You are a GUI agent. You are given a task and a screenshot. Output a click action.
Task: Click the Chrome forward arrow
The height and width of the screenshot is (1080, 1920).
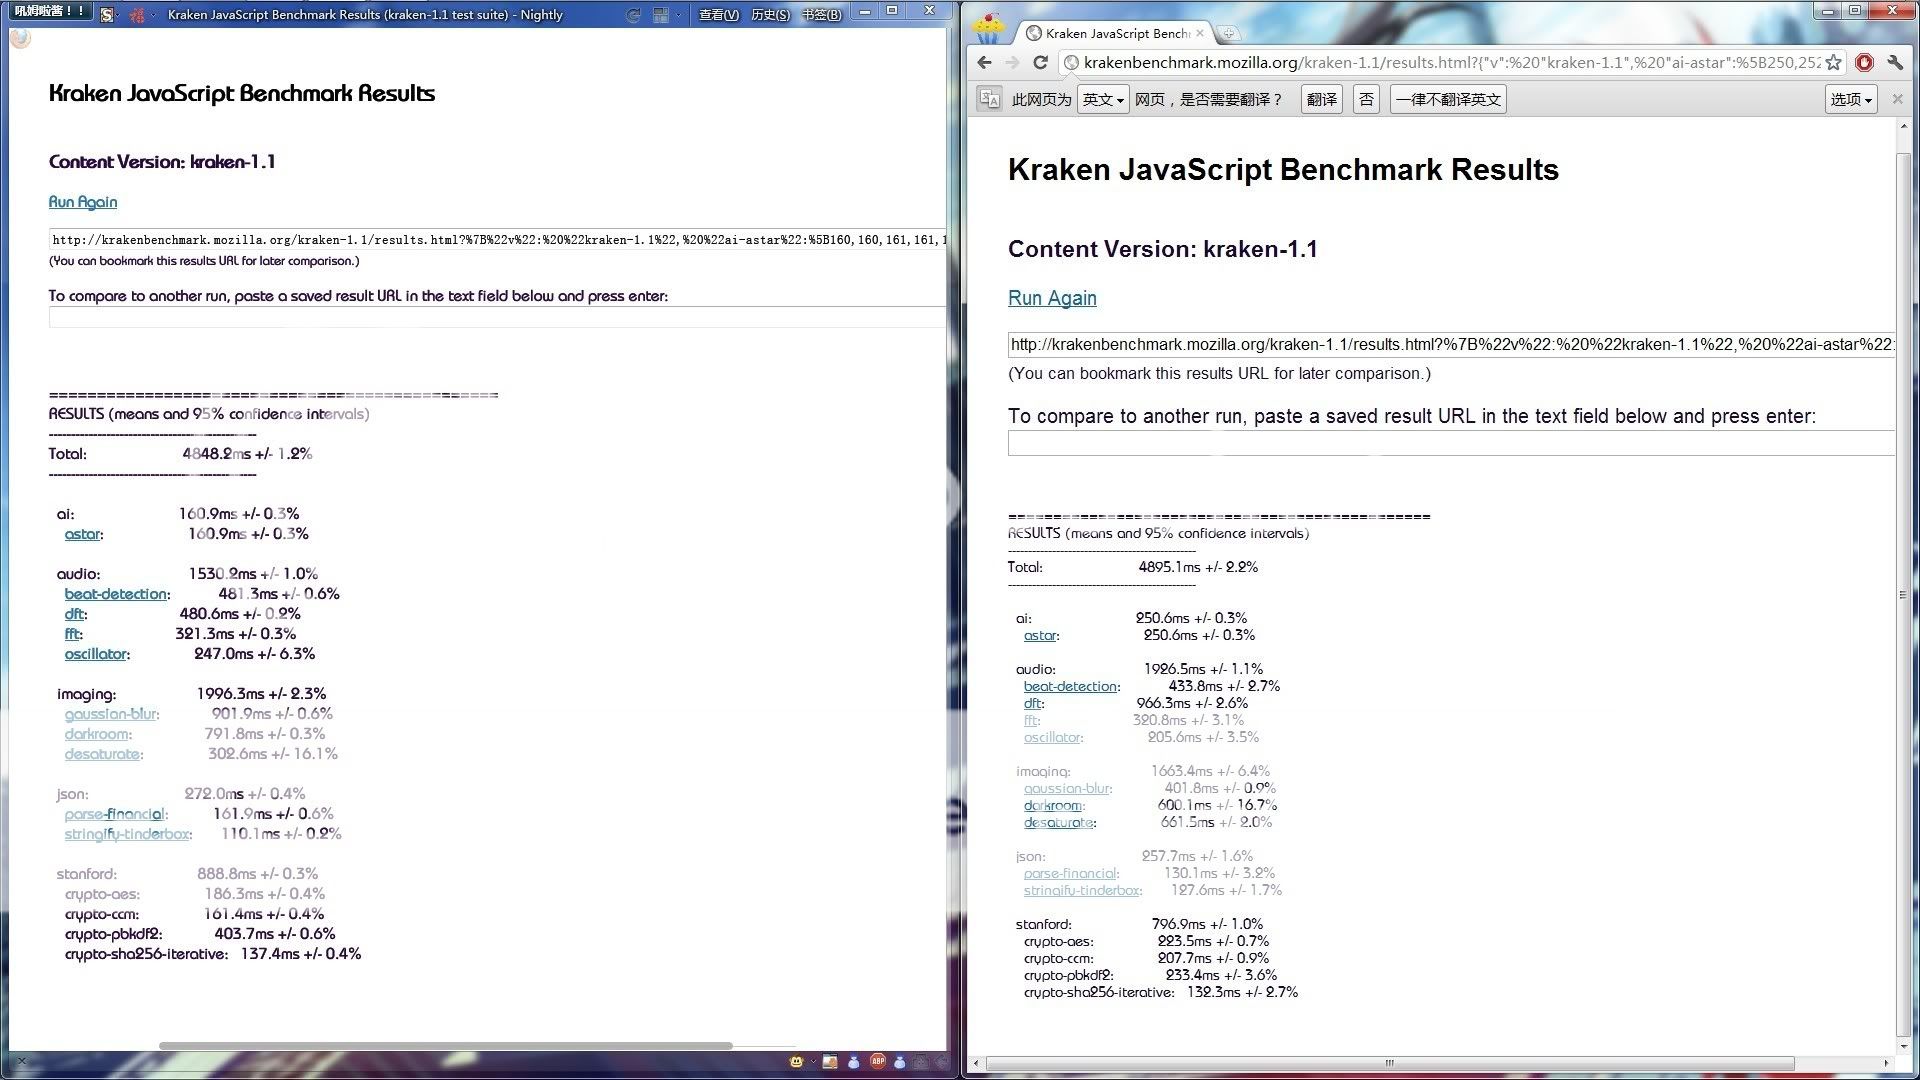[x=1012, y=62]
